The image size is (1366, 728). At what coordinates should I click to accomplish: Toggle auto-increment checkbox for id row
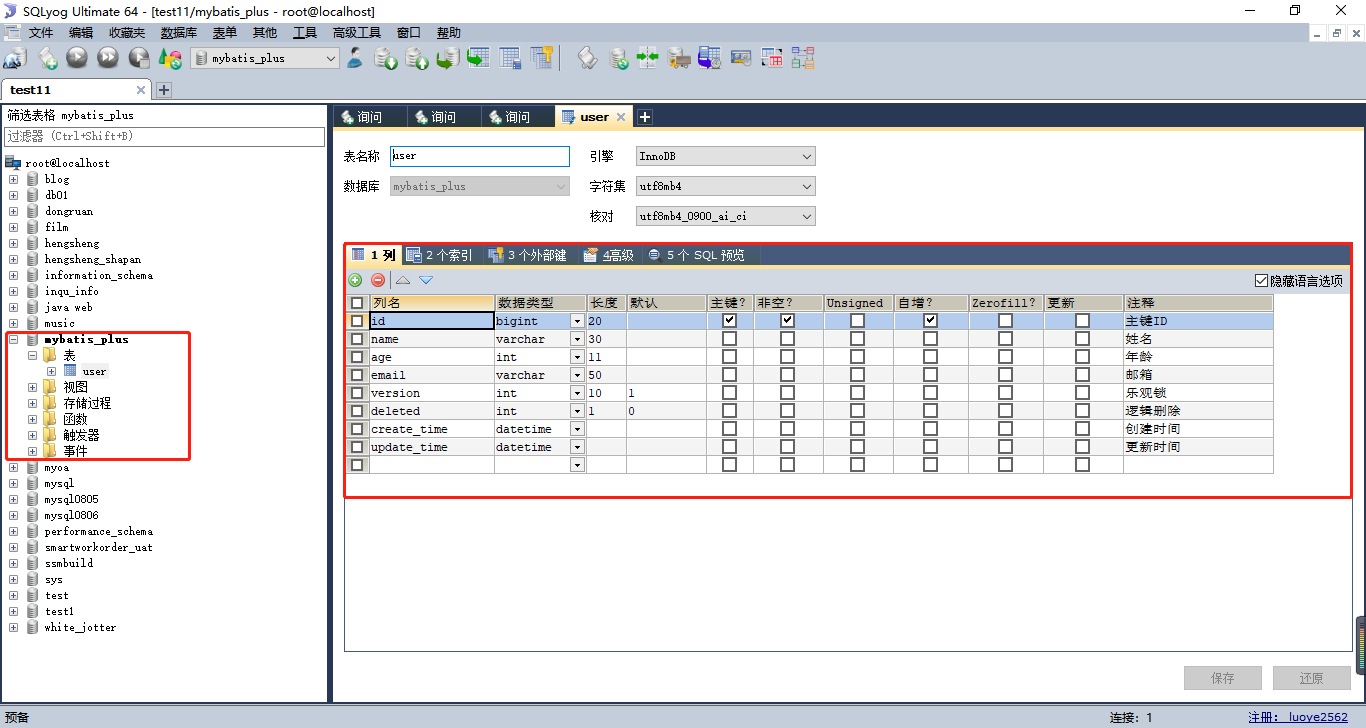930,321
